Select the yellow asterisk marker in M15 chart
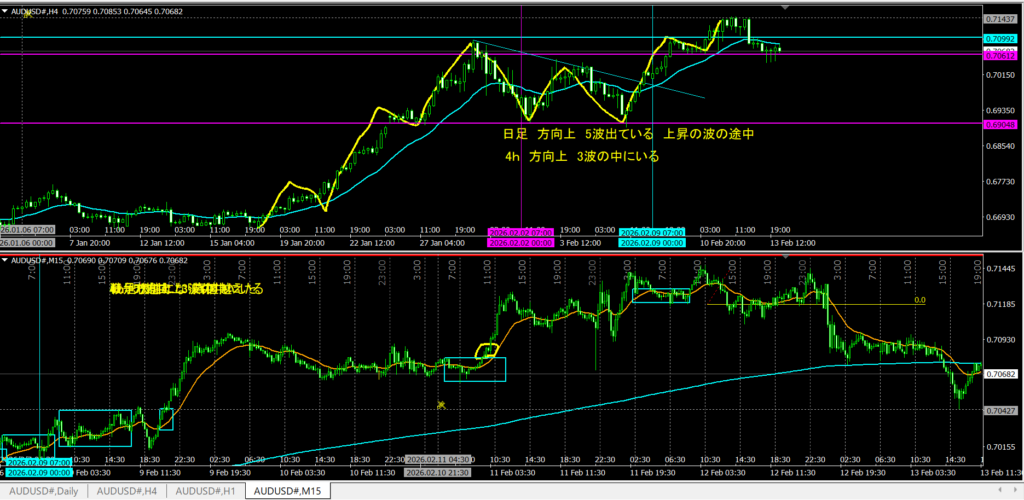1024x500 pixels. (x=440, y=405)
